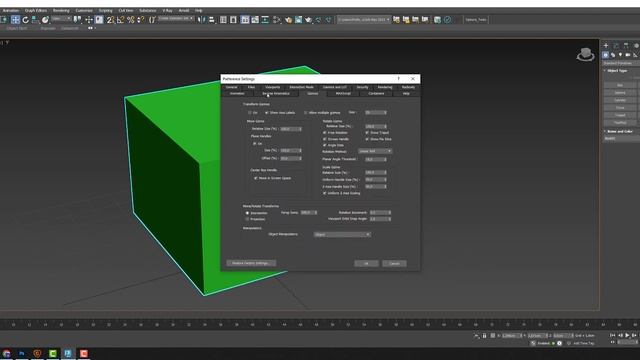Viewport: 640px width, 360px height.
Task: Select the Shapes category icon
Action: [613, 55]
